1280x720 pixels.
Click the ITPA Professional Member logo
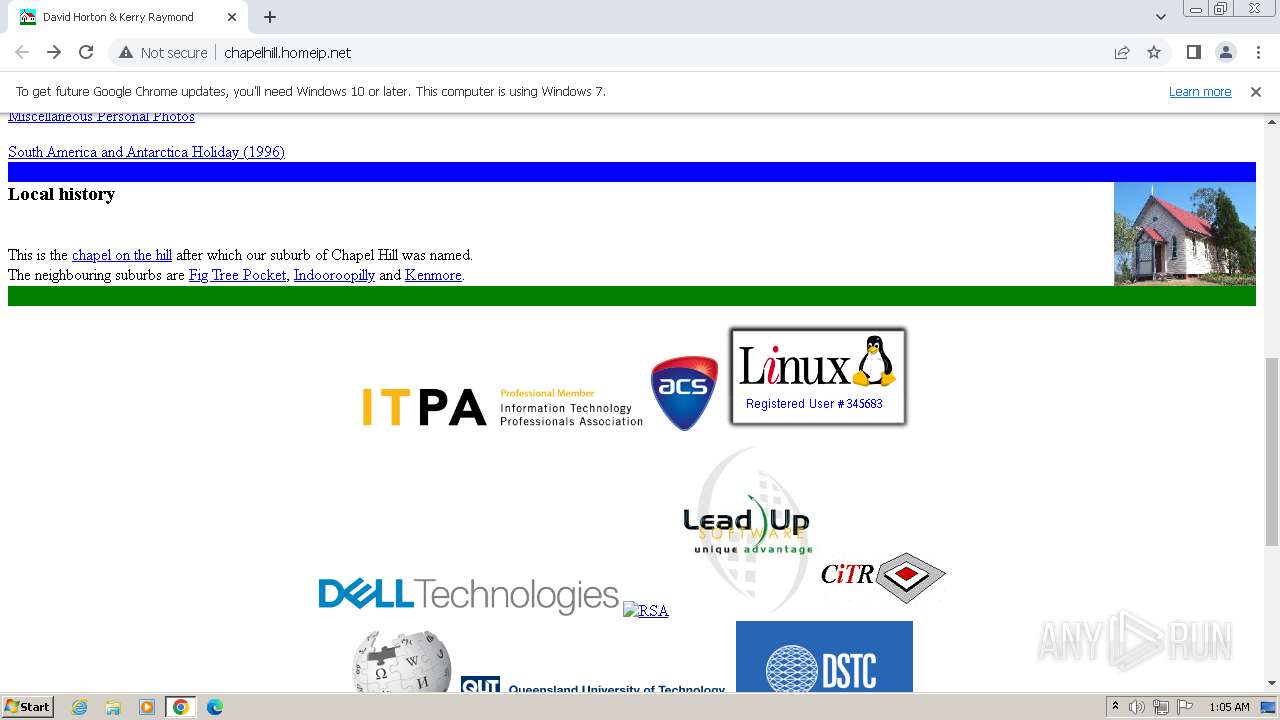pyautogui.click(x=502, y=407)
